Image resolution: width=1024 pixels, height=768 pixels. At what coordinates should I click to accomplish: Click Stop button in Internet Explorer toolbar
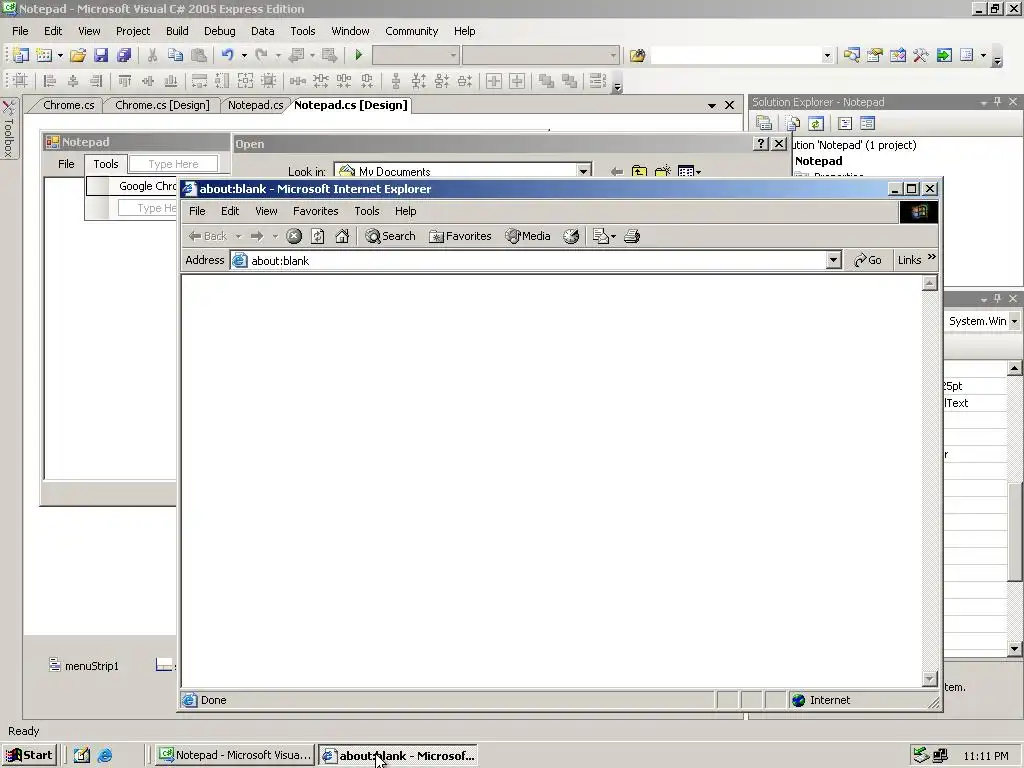point(294,236)
